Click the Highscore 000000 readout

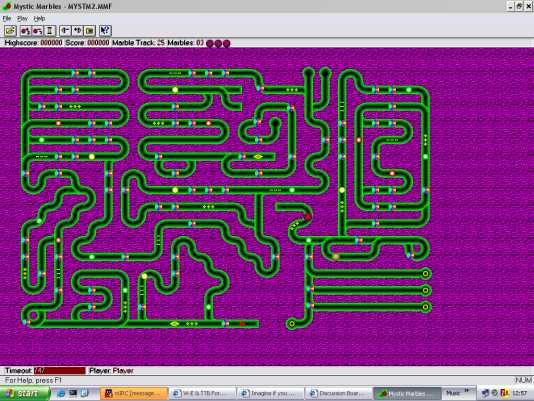coord(33,43)
